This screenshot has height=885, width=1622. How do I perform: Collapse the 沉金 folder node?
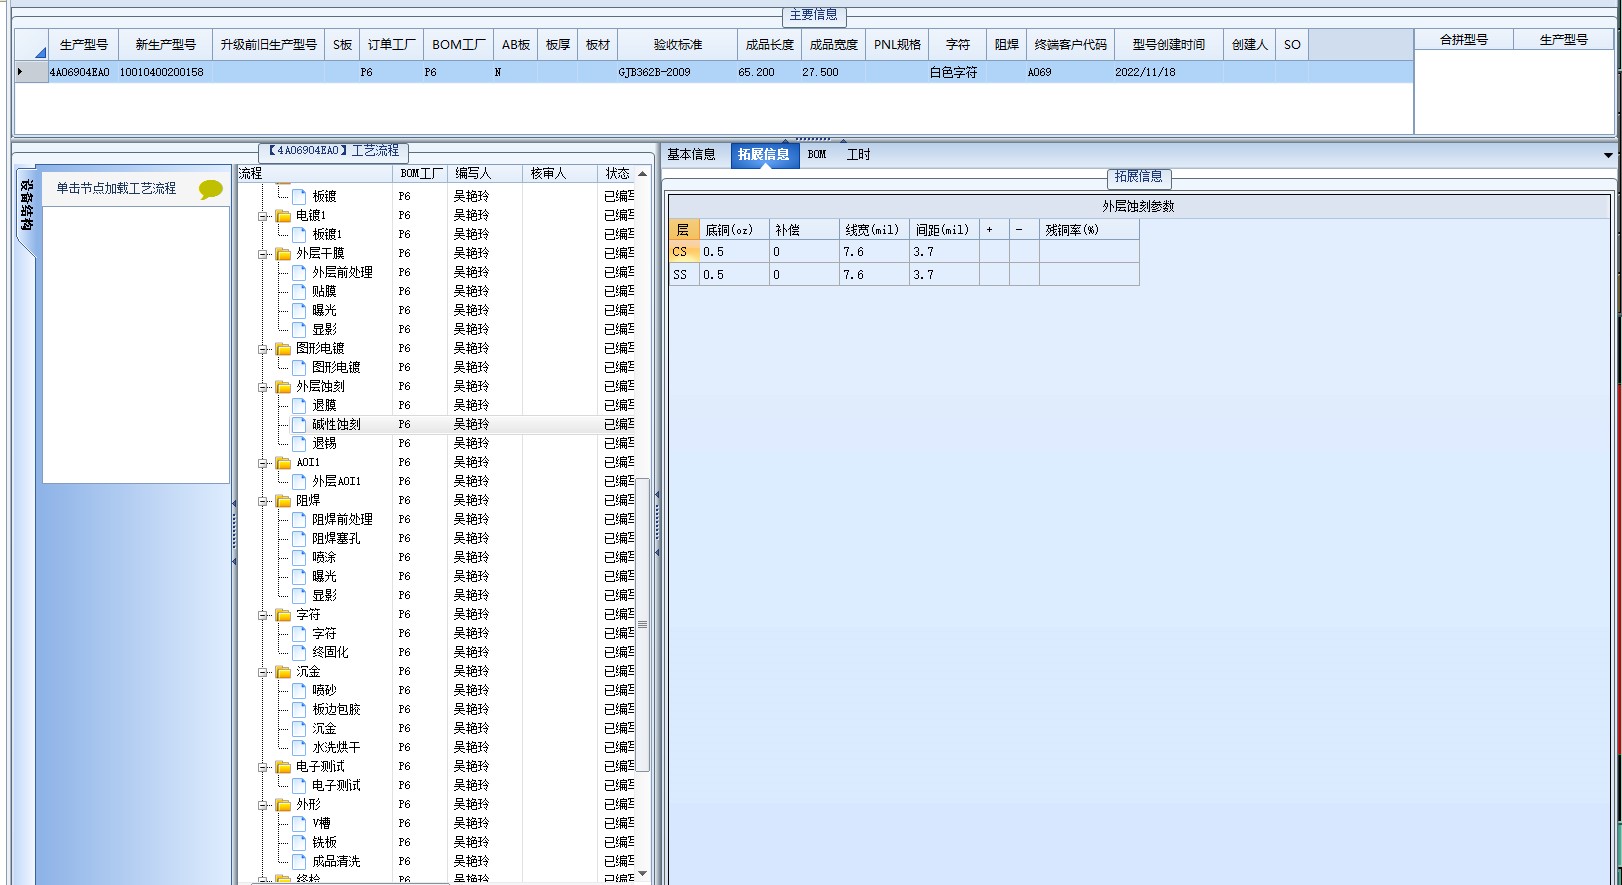point(264,672)
